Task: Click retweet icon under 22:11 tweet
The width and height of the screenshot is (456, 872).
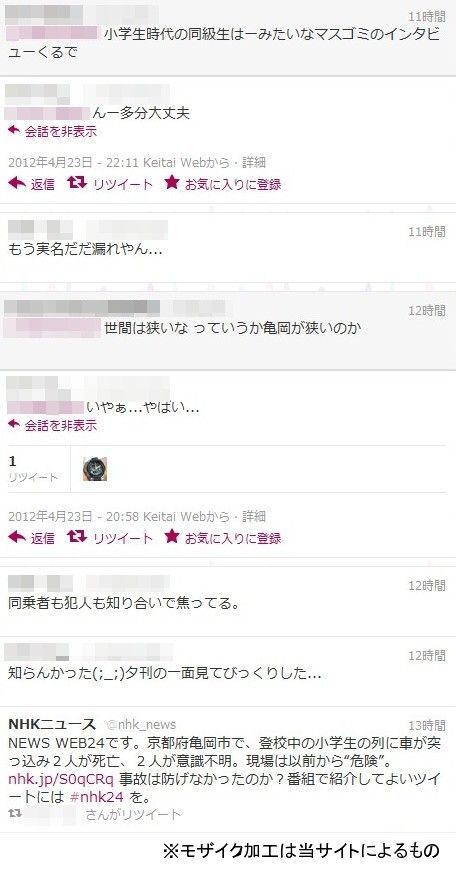Action: coord(76,183)
